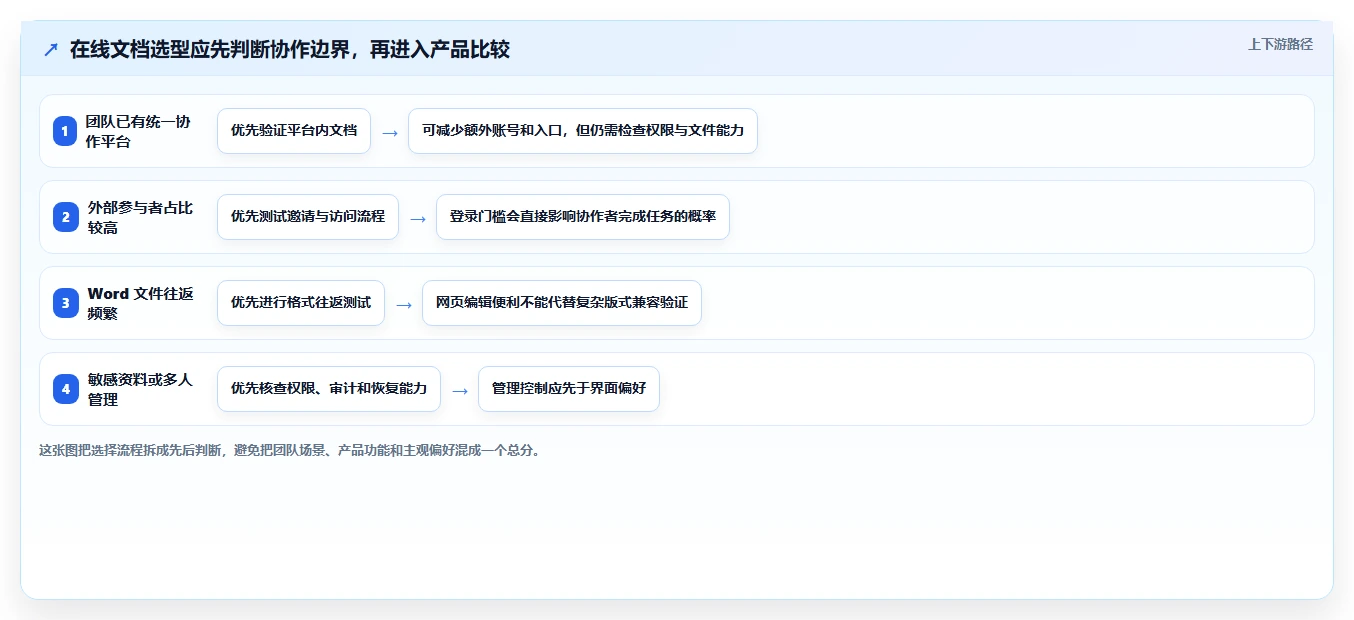The height and width of the screenshot is (620, 1354).
Task: Click the 优先验证平台内文档 box
Action: click(x=294, y=131)
